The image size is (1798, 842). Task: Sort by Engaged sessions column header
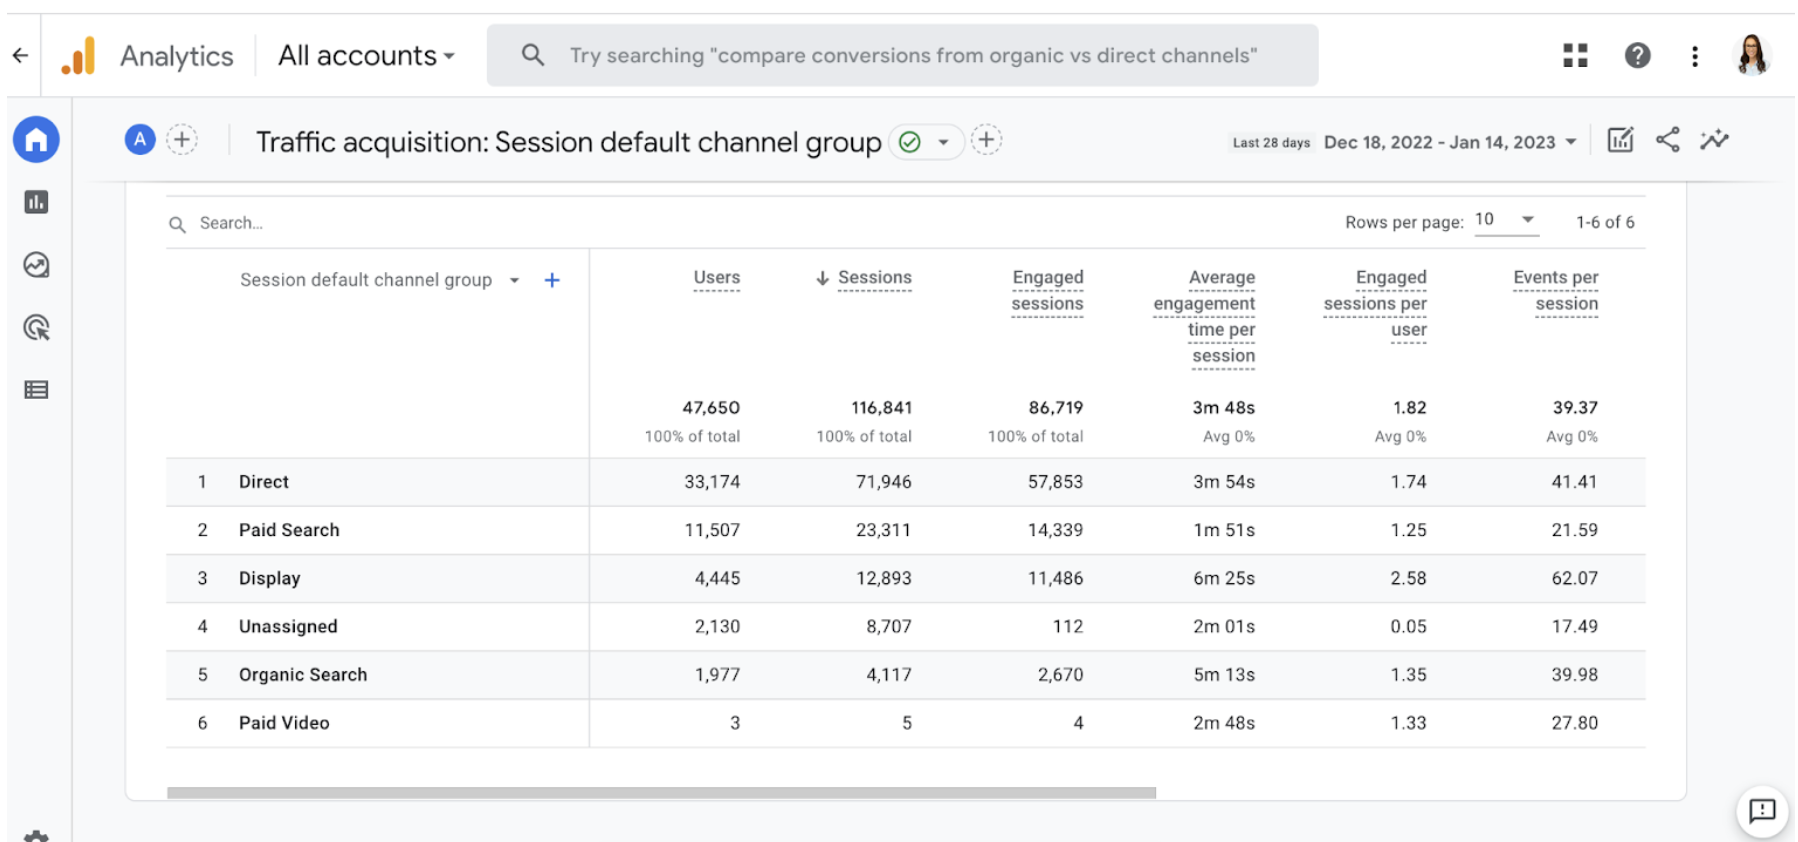(x=1047, y=290)
